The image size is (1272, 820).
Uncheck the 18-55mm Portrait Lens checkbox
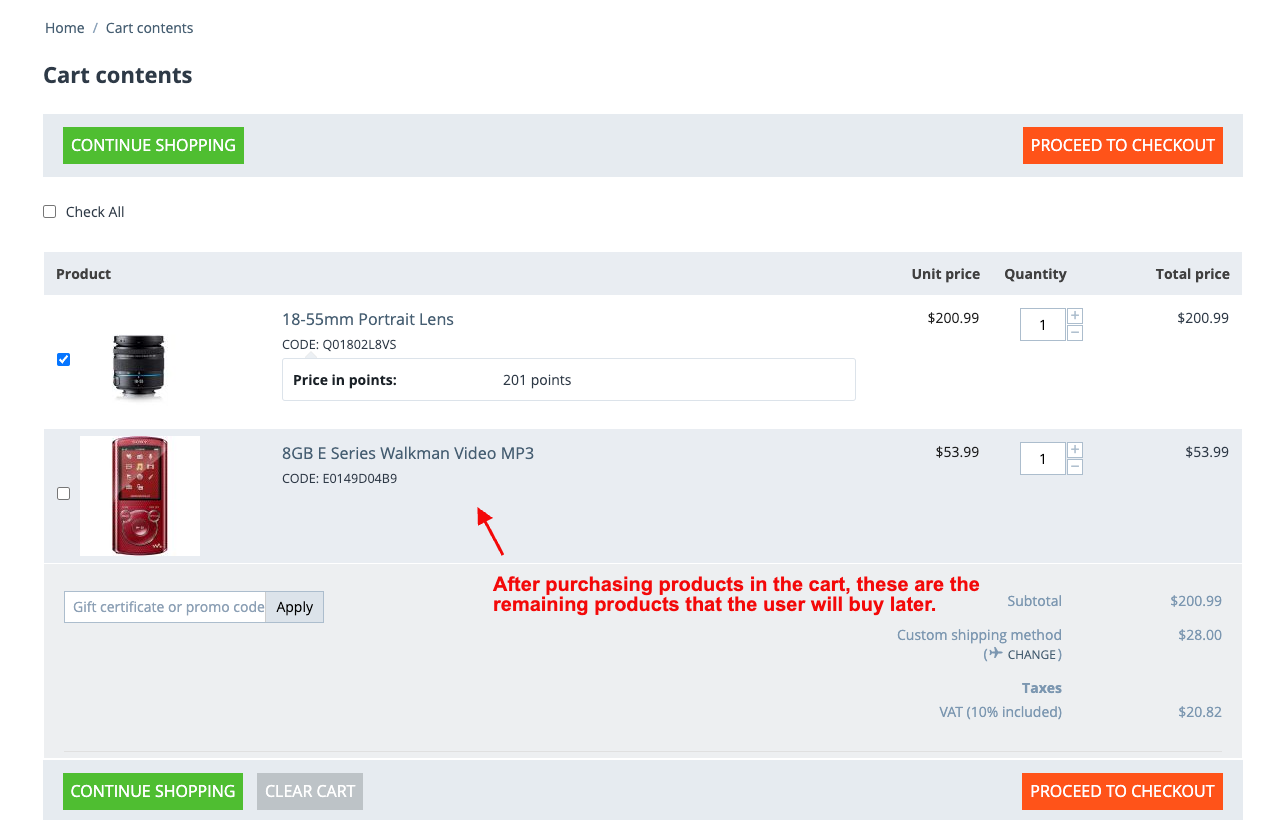point(64,360)
